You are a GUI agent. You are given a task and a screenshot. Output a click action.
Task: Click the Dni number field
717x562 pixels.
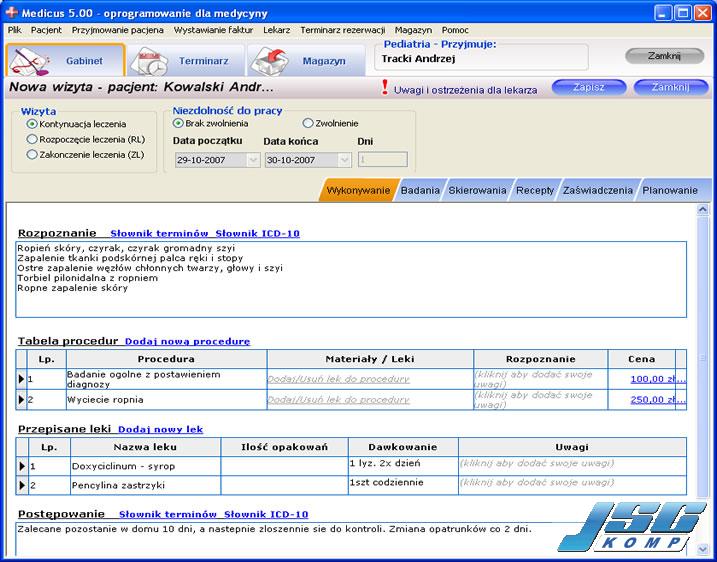coord(383,160)
